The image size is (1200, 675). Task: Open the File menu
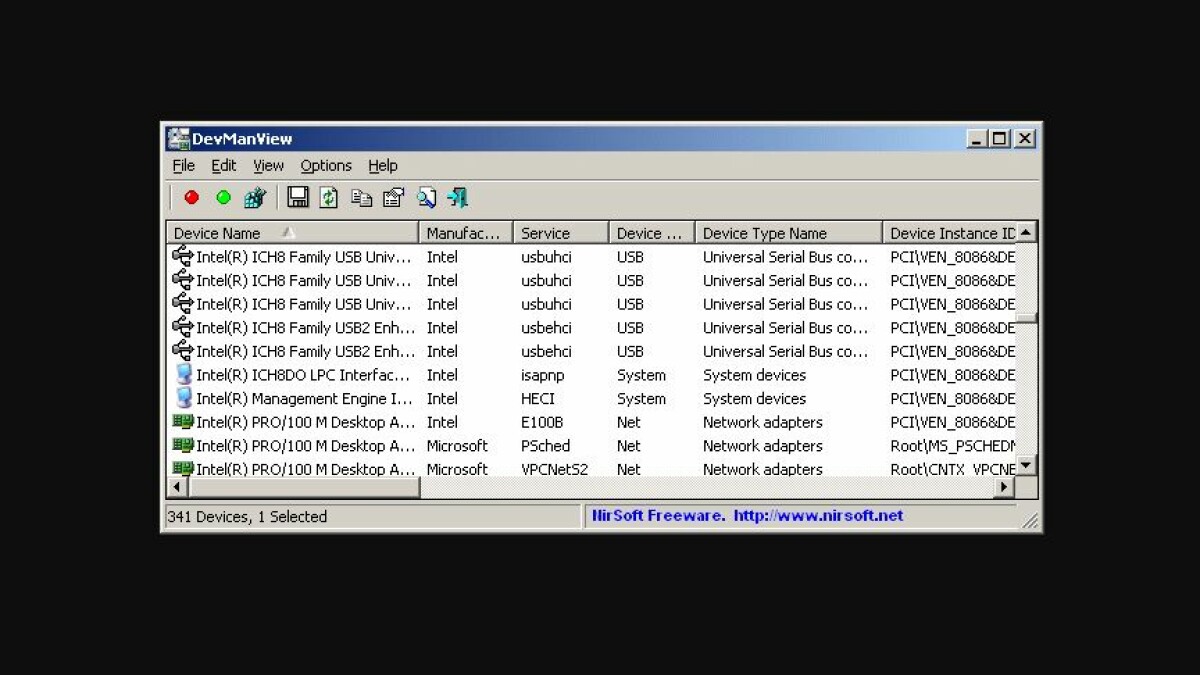[183, 166]
